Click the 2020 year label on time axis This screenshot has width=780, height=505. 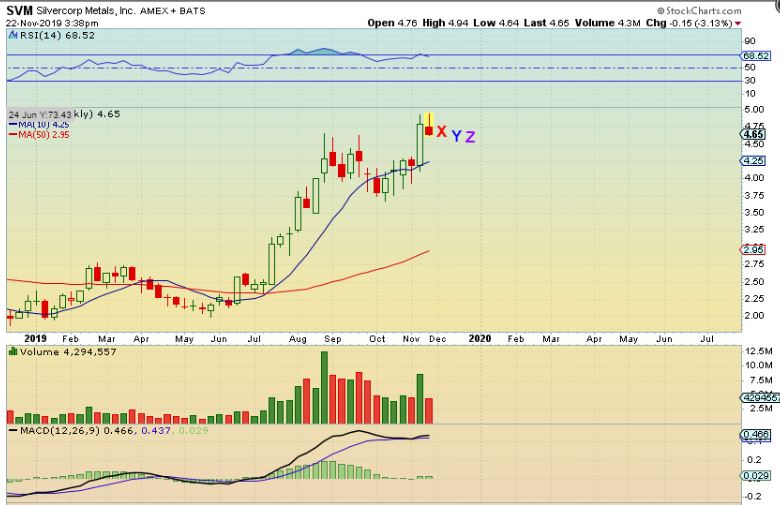480,339
